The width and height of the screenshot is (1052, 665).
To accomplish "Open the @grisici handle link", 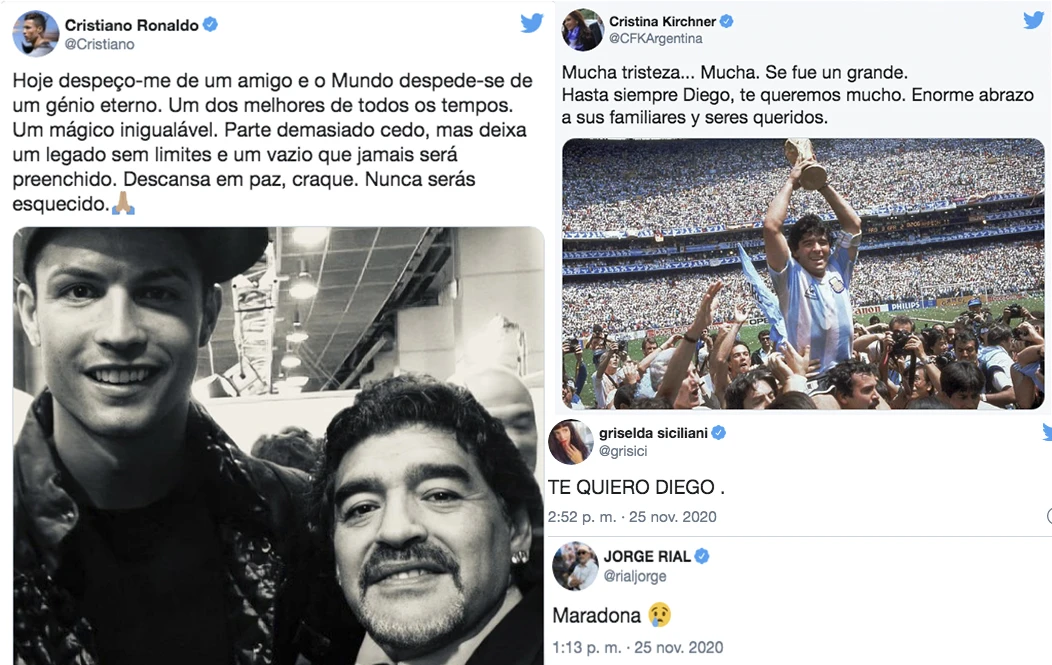I will point(623,451).
